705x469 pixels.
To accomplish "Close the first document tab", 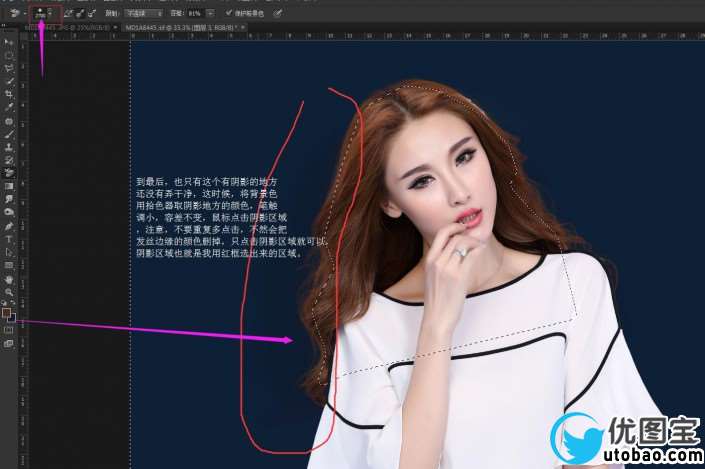I will 116,27.
